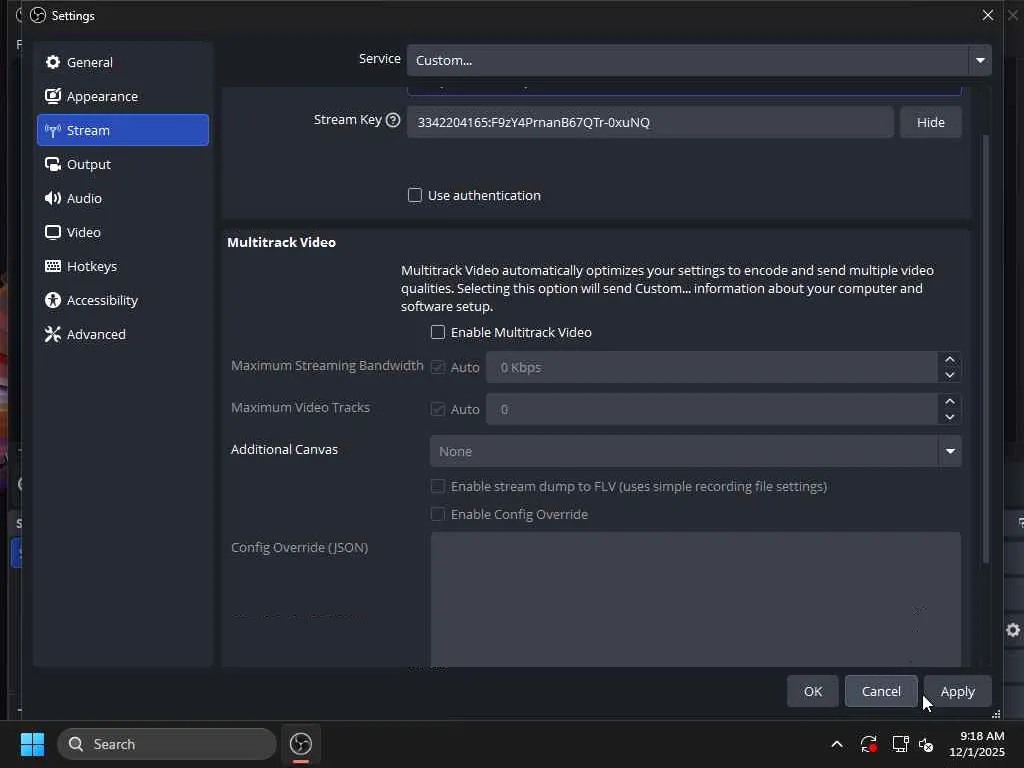1024x768 pixels.
Task: Toggle Enable Config Override checkbox
Action: (438, 515)
